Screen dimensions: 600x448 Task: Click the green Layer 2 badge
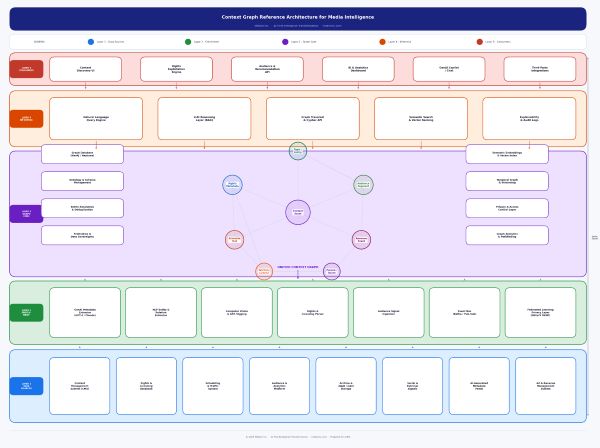[x=26, y=313]
